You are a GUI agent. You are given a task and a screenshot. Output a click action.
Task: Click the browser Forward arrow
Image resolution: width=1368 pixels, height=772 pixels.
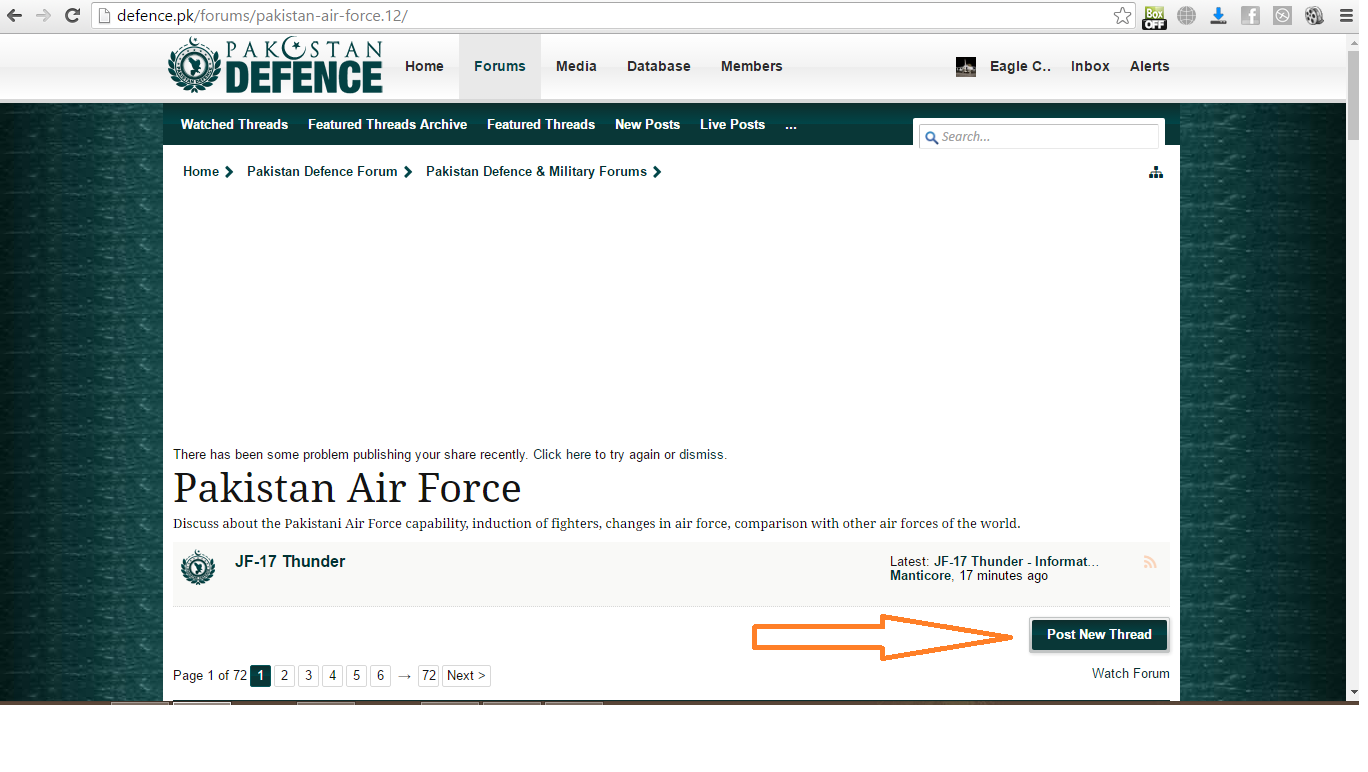point(43,16)
